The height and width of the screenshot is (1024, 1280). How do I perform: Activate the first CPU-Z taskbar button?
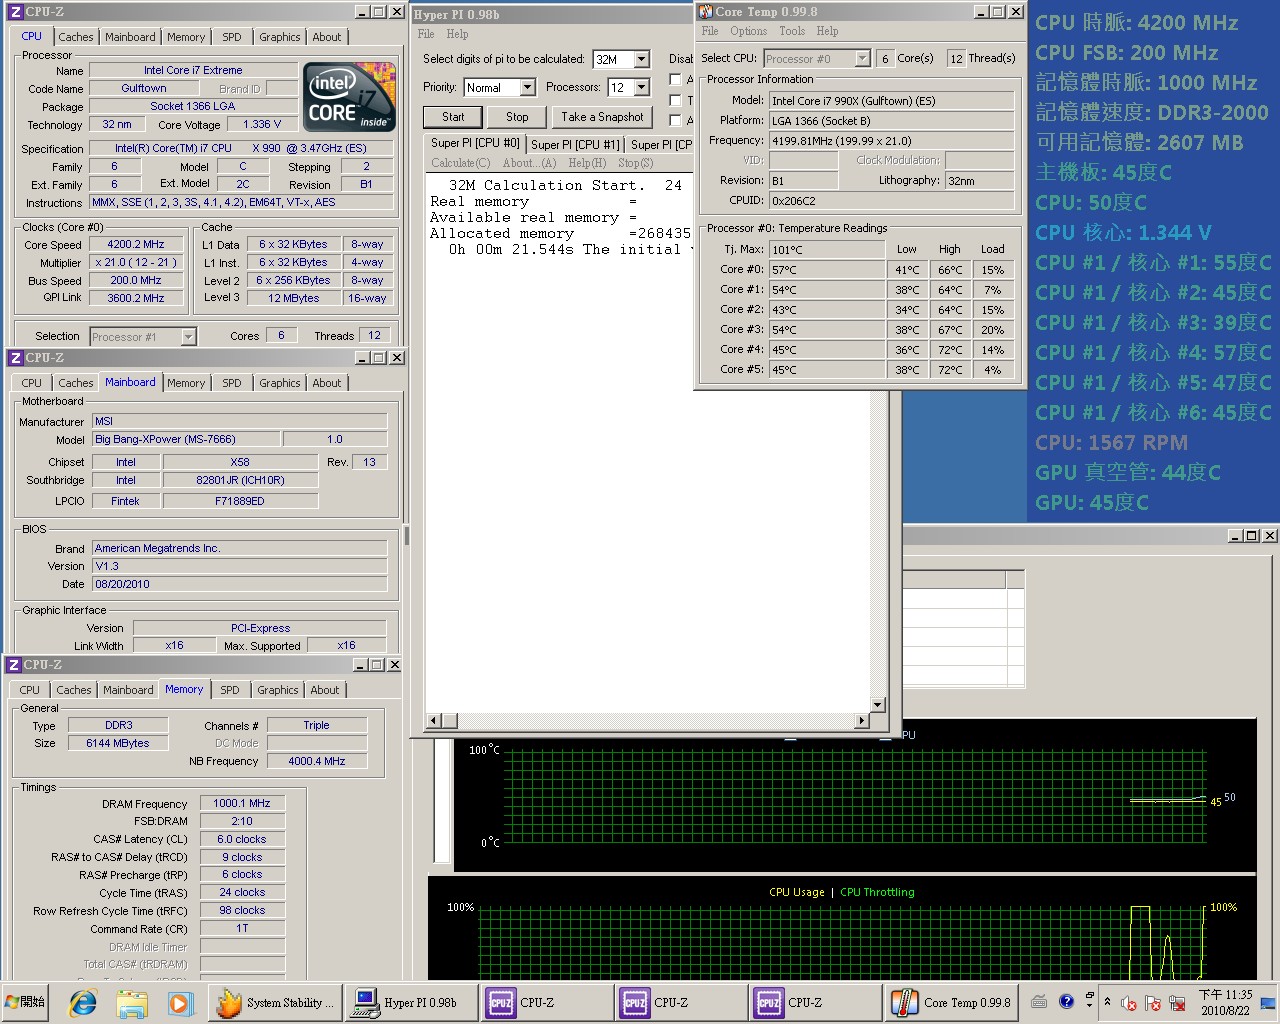(x=546, y=1002)
